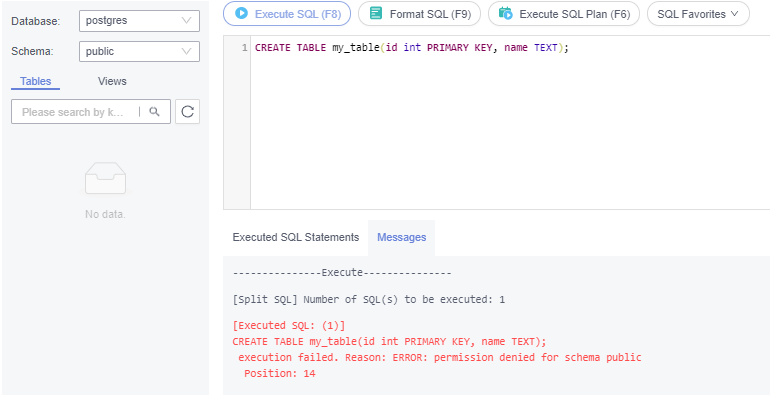The image size is (770, 395).
Task: Click Execute SQL Plan (F6) button
Action: 564,14
